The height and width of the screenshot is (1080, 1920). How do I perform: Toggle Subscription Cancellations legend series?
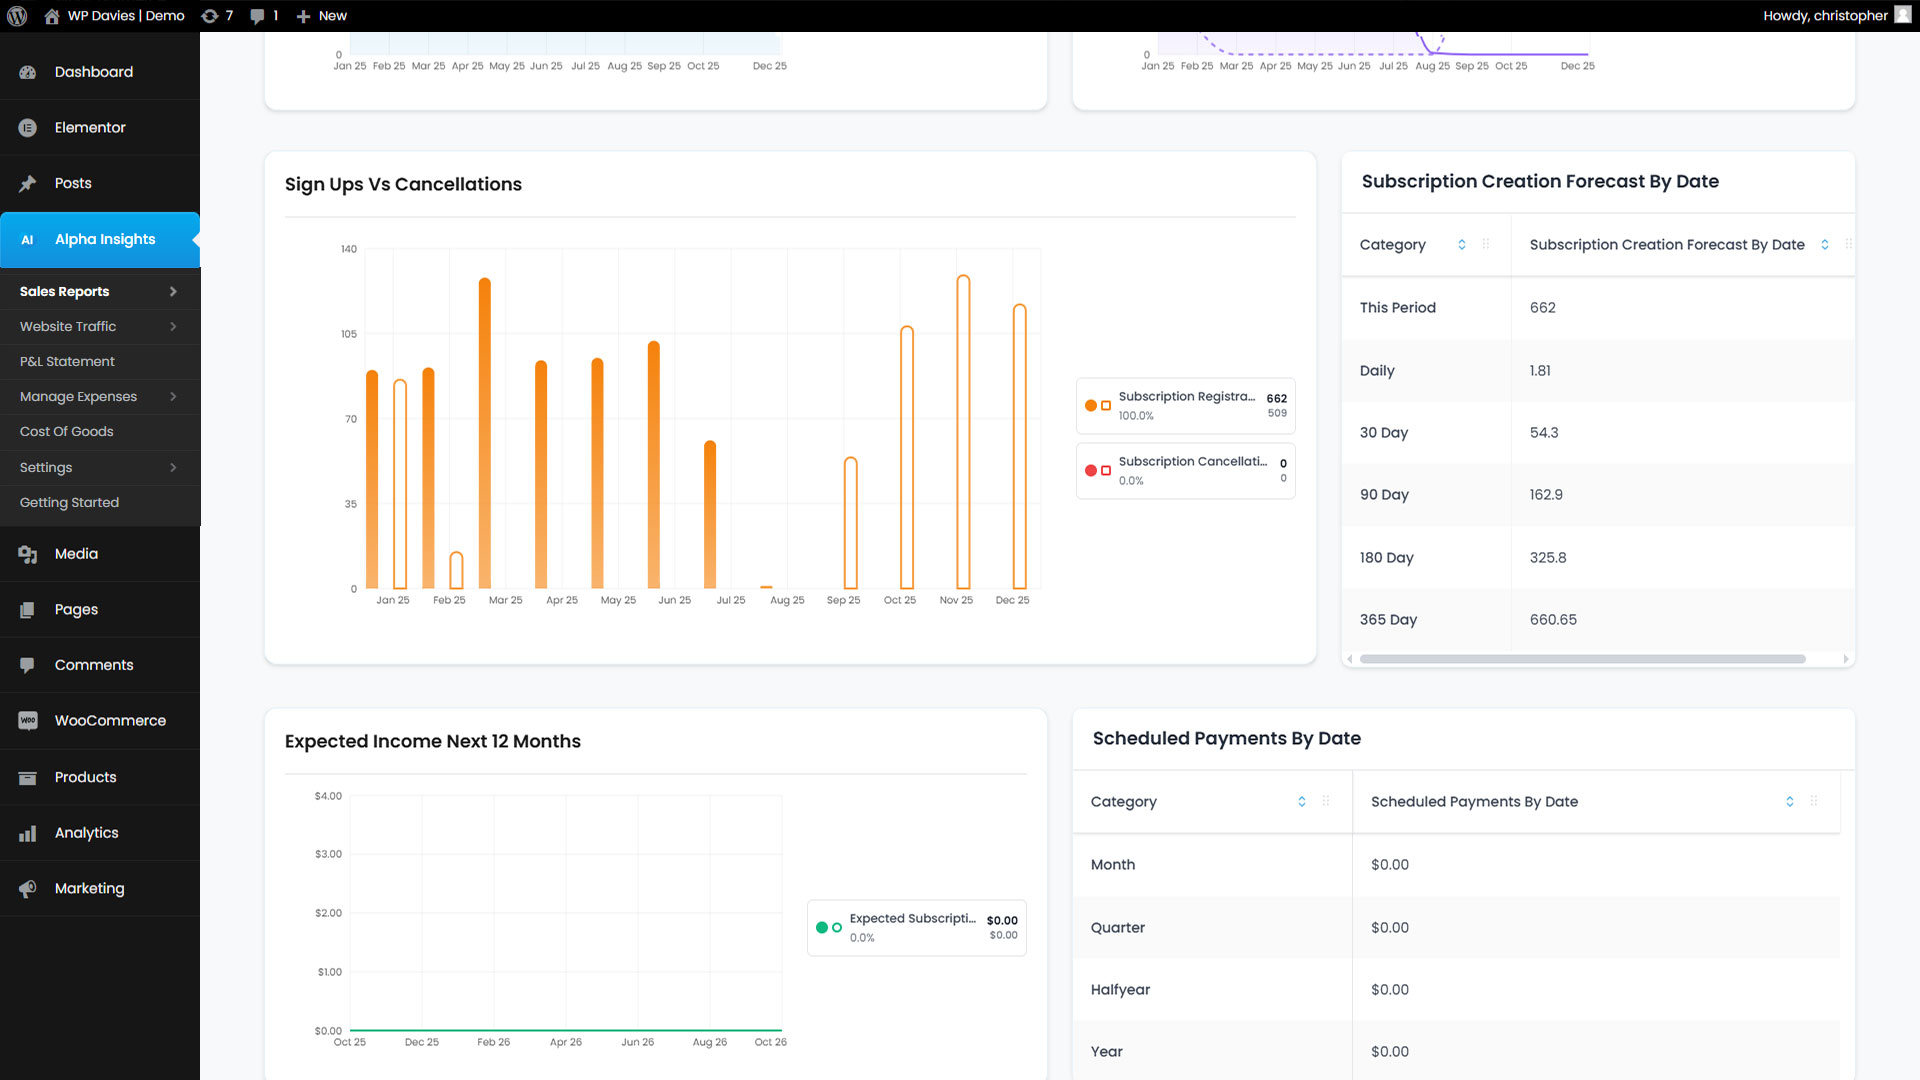(1185, 470)
